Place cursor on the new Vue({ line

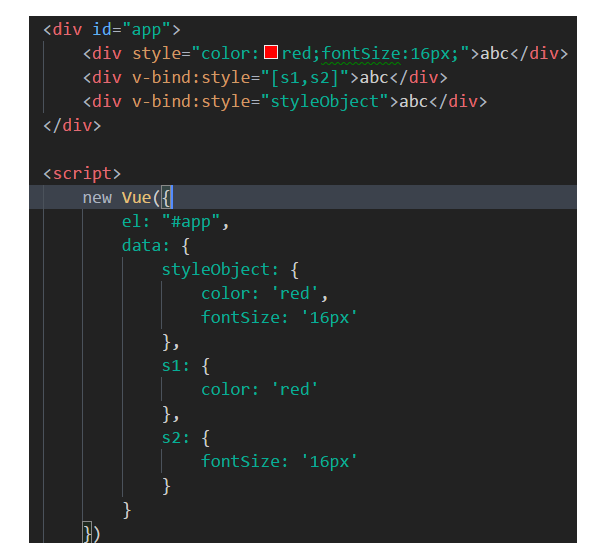pyautogui.click(x=303, y=197)
